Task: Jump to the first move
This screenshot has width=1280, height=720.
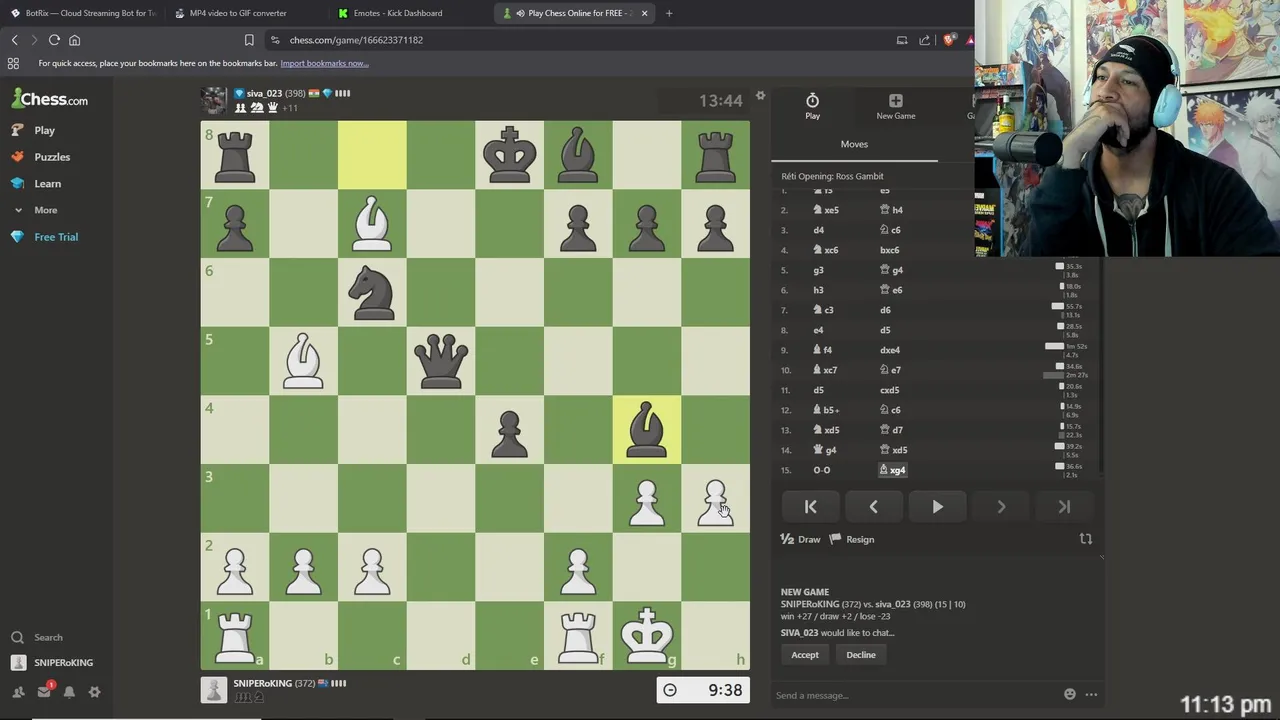Action: click(810, 507)
